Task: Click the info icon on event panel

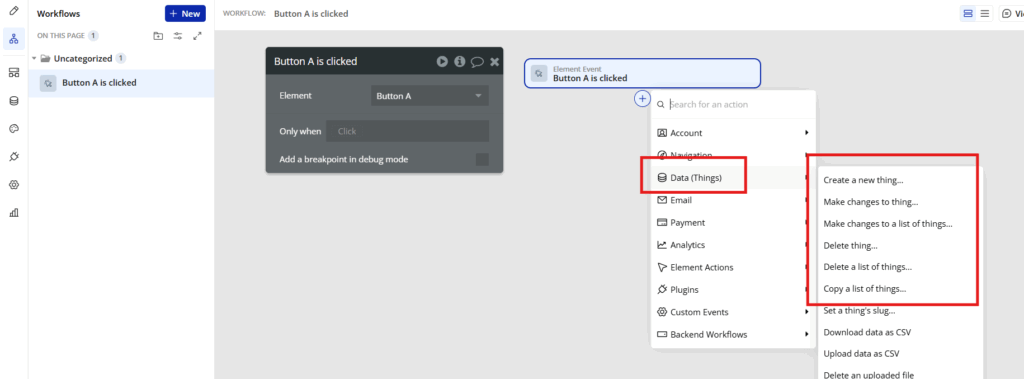Action: point(460,61)
